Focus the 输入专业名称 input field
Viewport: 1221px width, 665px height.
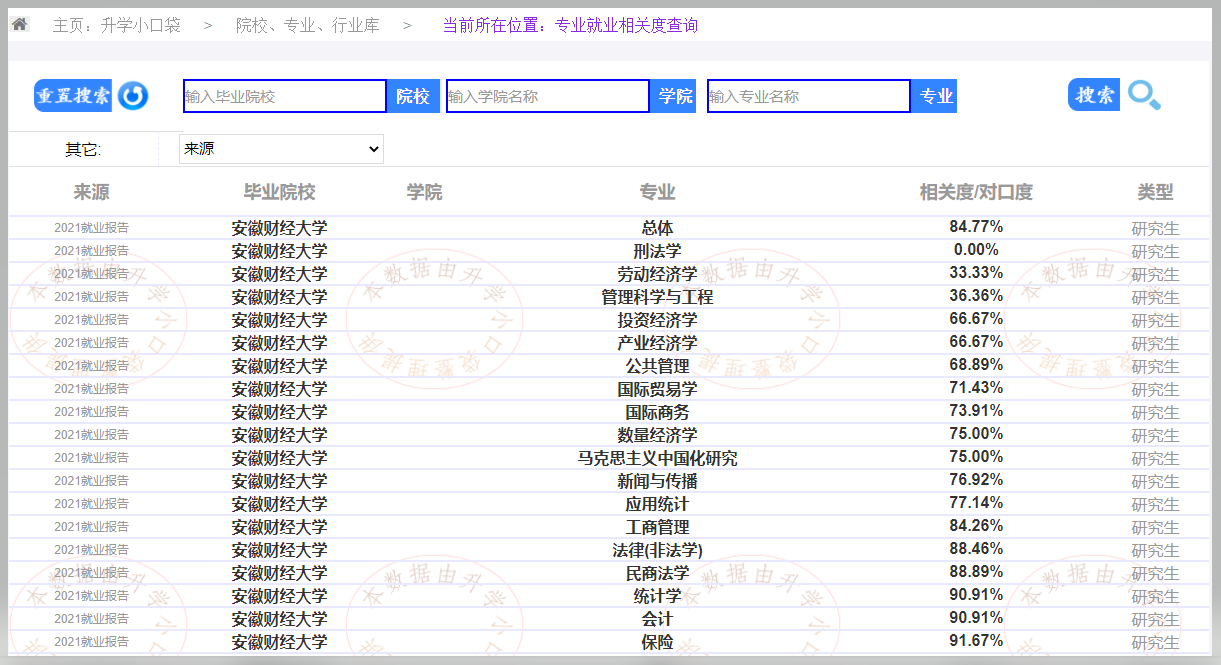(x=809, y=96)
